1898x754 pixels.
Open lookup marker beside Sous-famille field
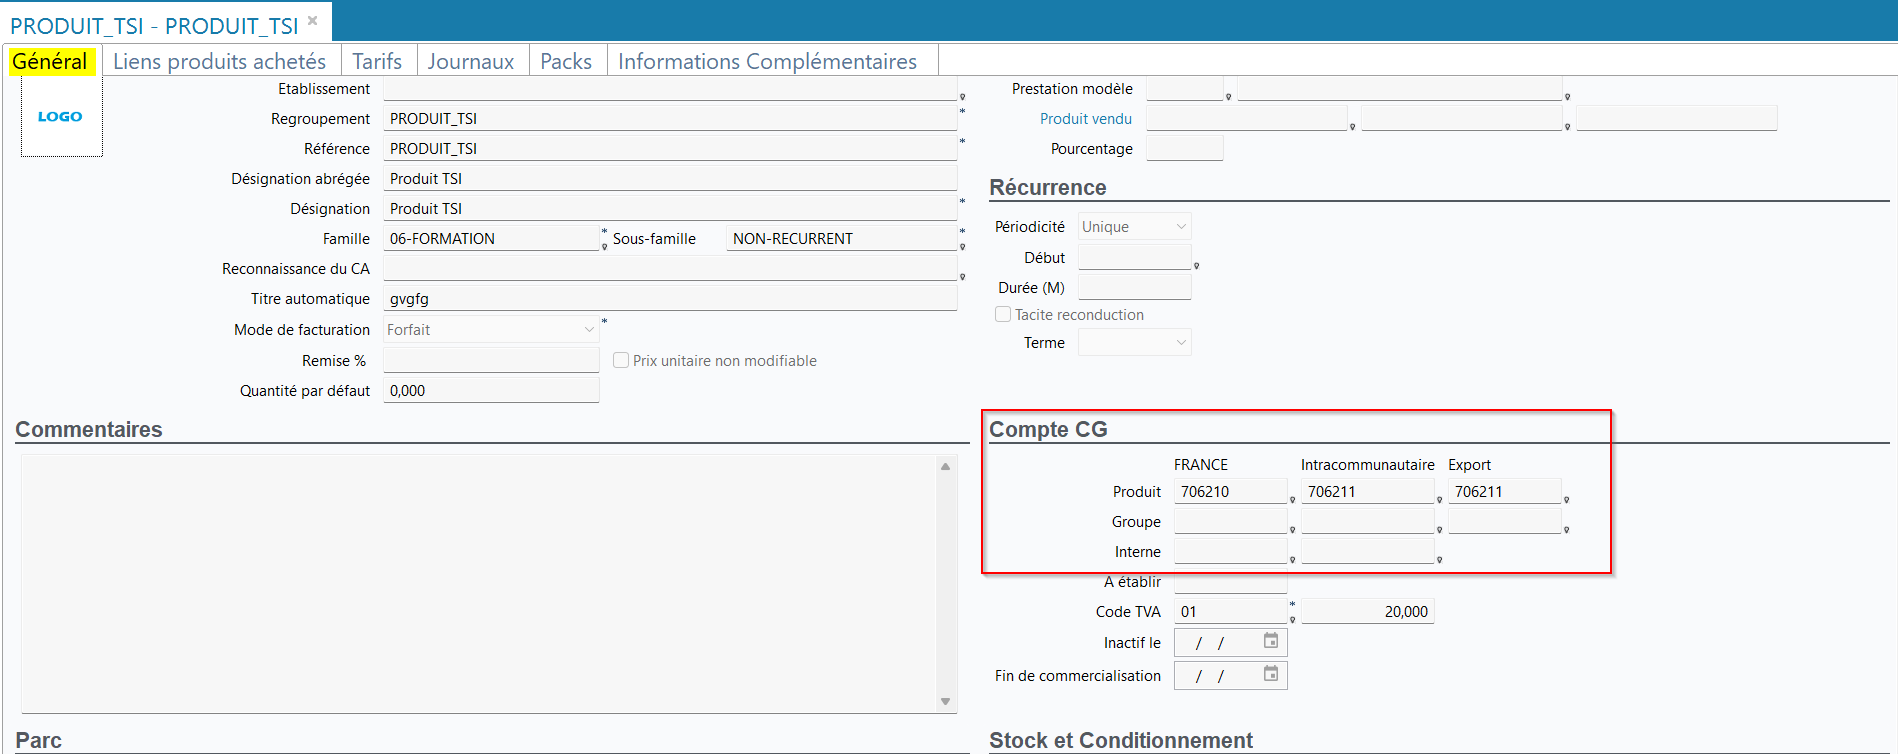[962, 247]
